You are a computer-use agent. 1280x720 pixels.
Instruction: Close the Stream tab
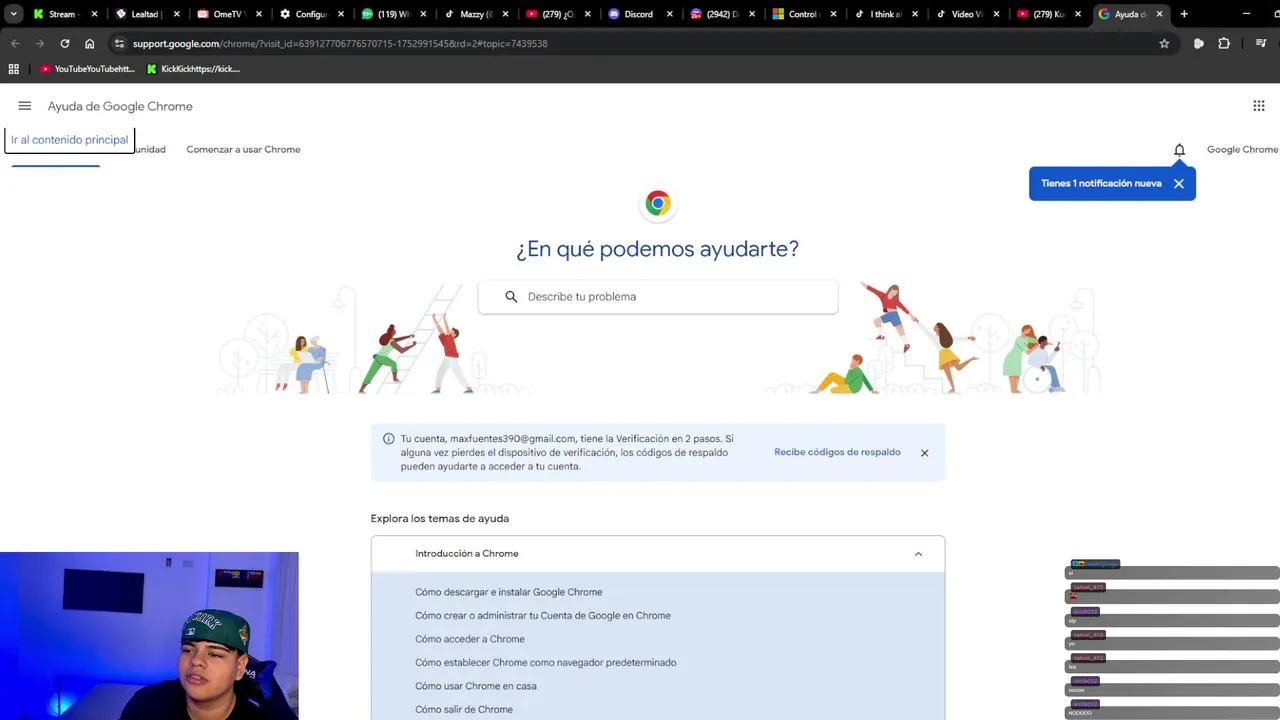[x=95, y=14]
